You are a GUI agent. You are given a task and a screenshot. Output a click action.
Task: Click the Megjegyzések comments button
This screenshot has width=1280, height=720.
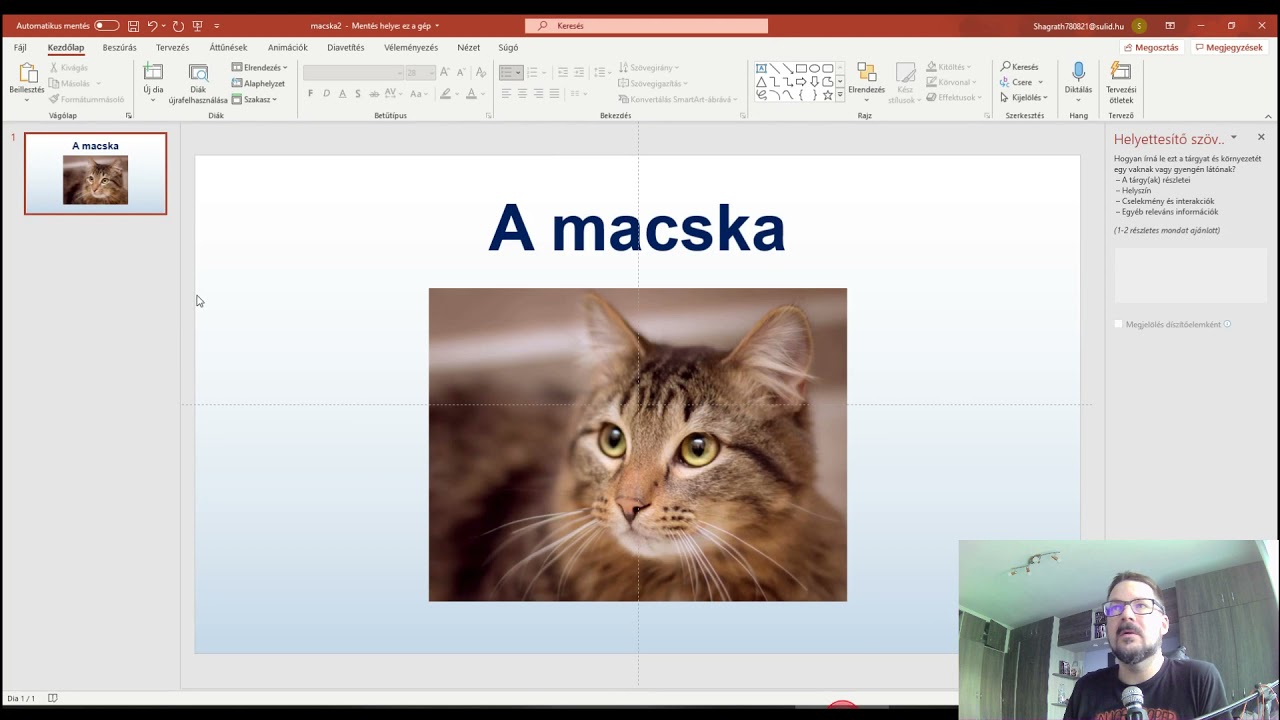(x=1228, y=47)
